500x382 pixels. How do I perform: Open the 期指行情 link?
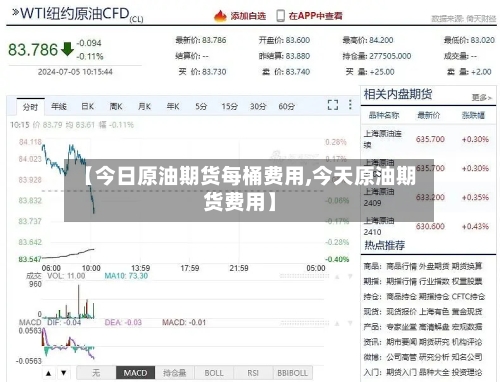click(x=401, y=281)
